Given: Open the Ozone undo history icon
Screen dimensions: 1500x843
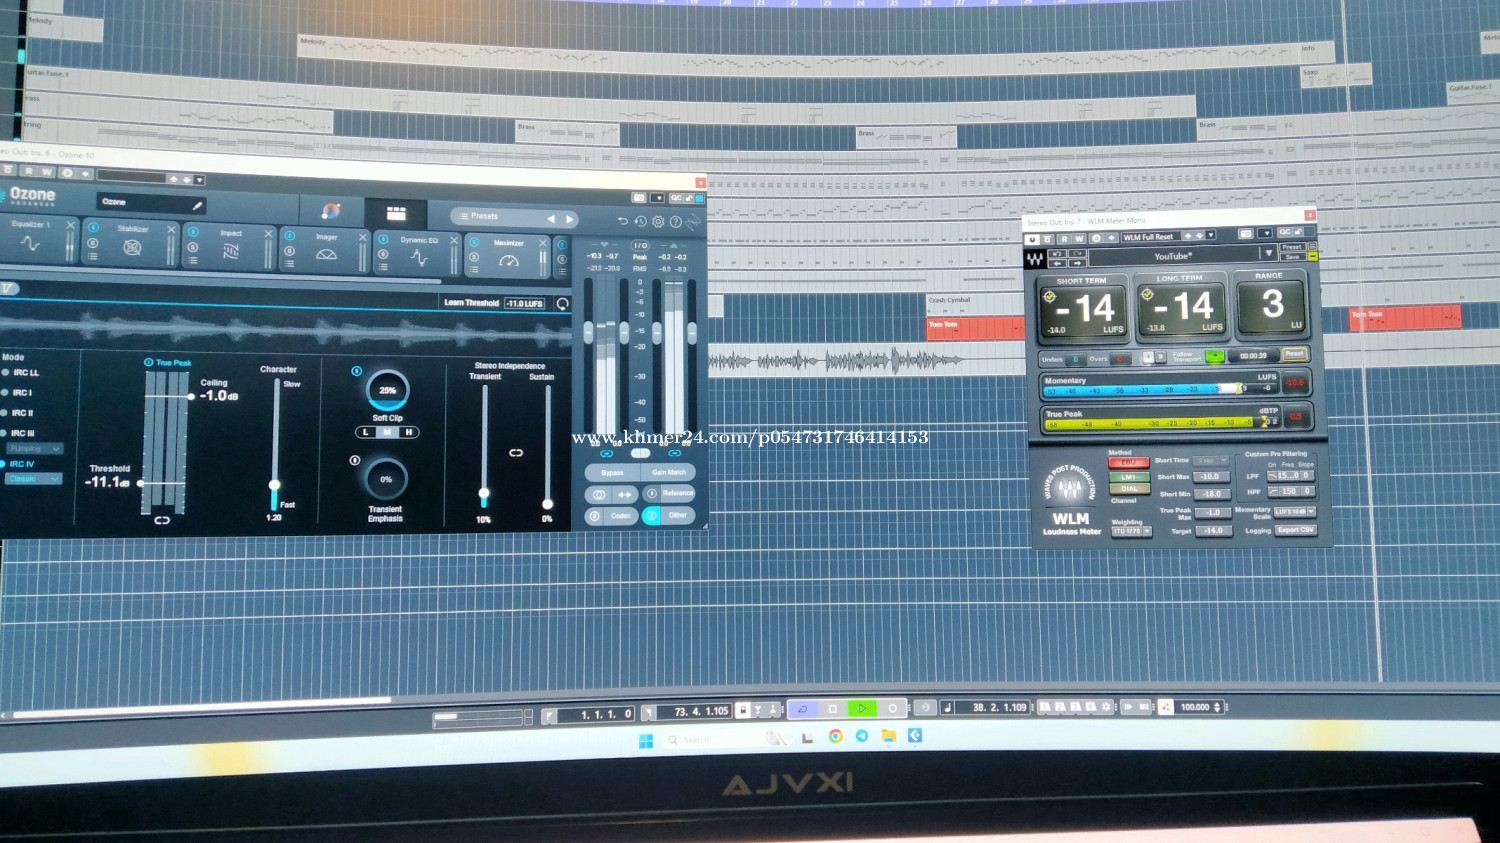Looking at the screenshot, I should [640, 222].
